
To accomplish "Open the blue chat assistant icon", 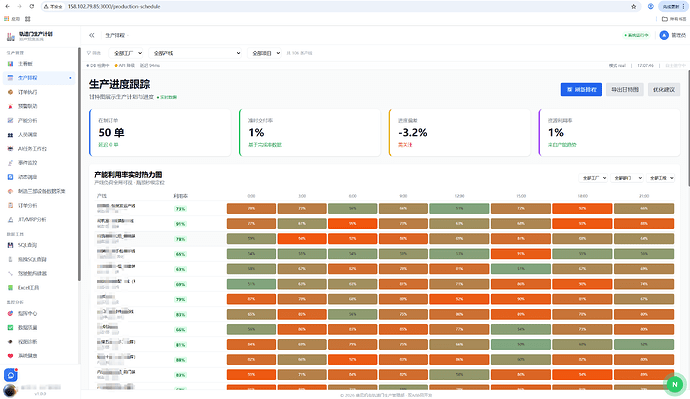I will point(11,375).
